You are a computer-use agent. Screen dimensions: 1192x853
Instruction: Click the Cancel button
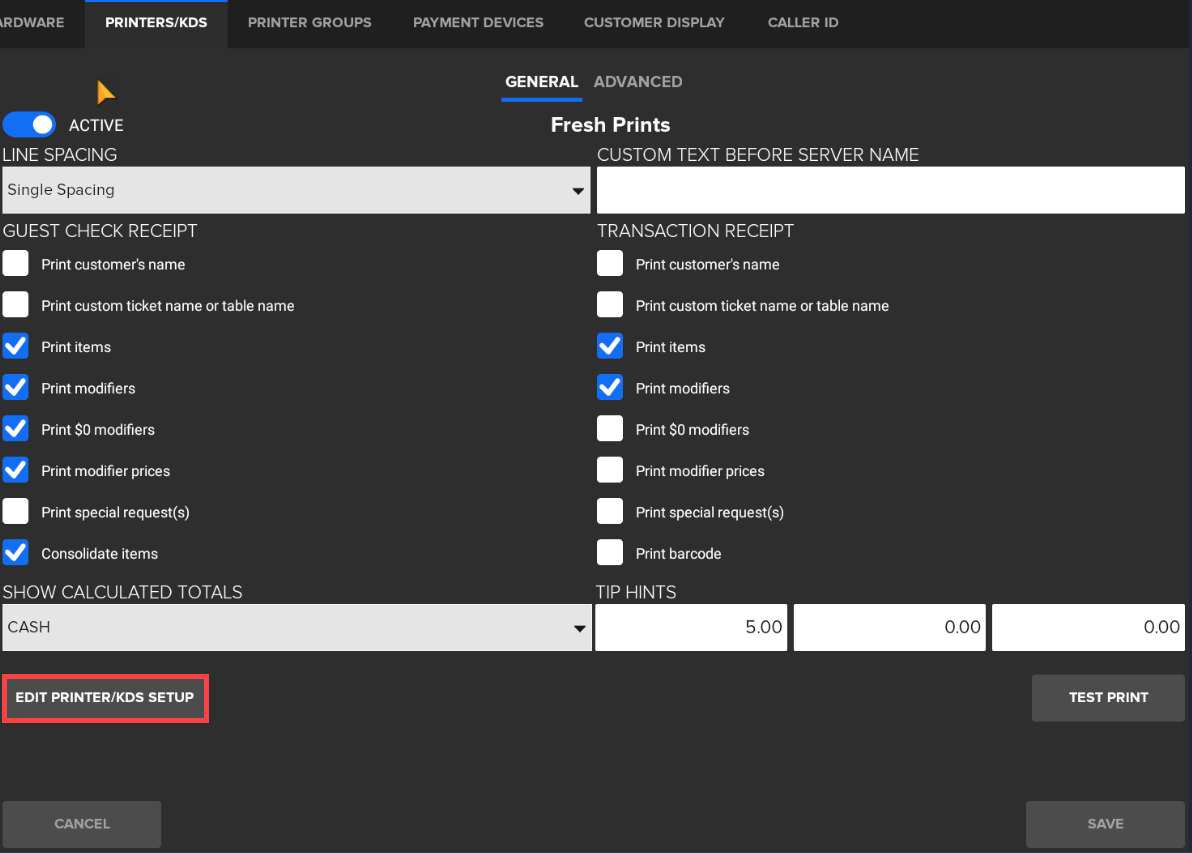pyautogui.click(x=82, y=824)
